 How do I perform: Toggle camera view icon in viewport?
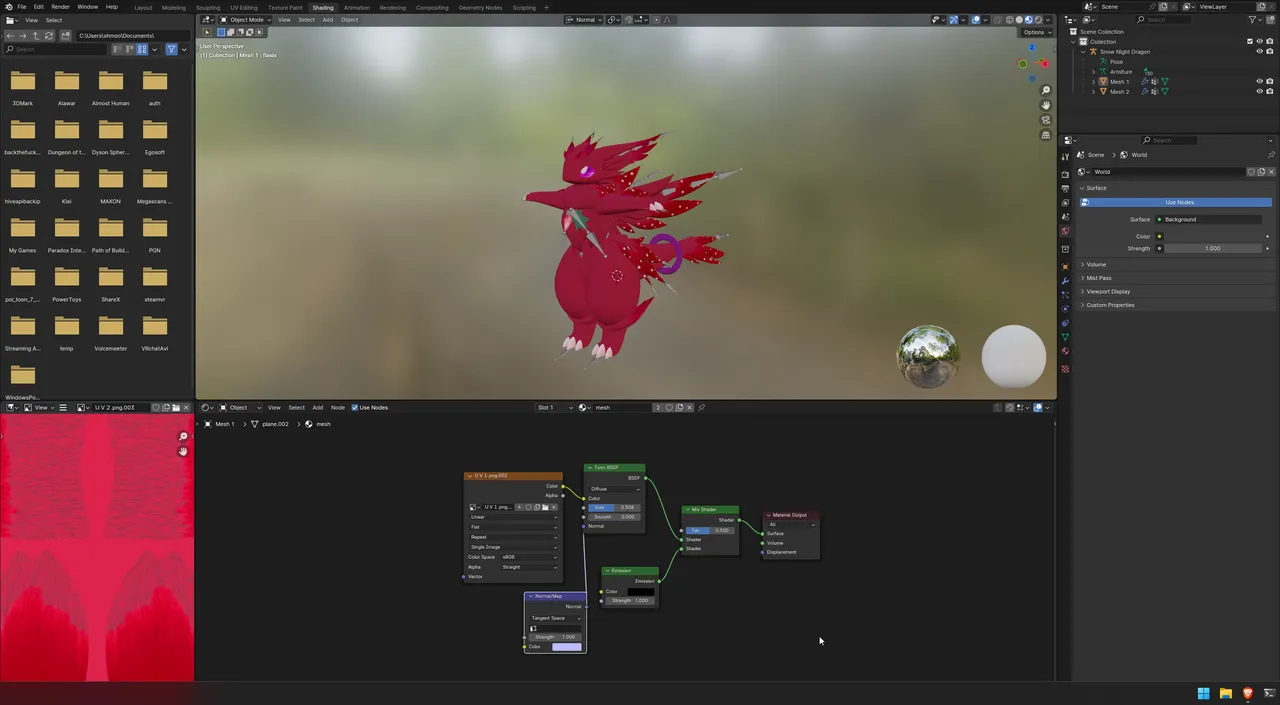[1046, 120]
